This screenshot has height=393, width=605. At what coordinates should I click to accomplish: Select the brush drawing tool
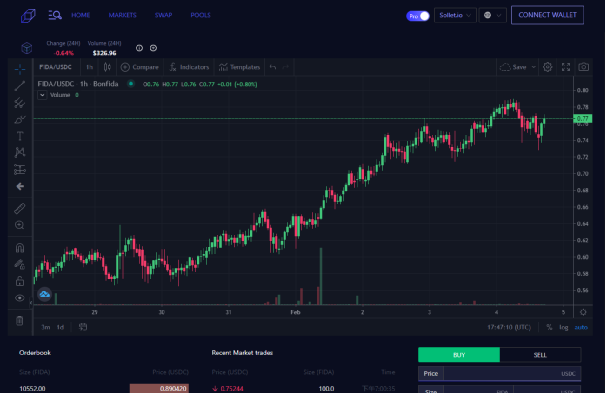(20, 120)
